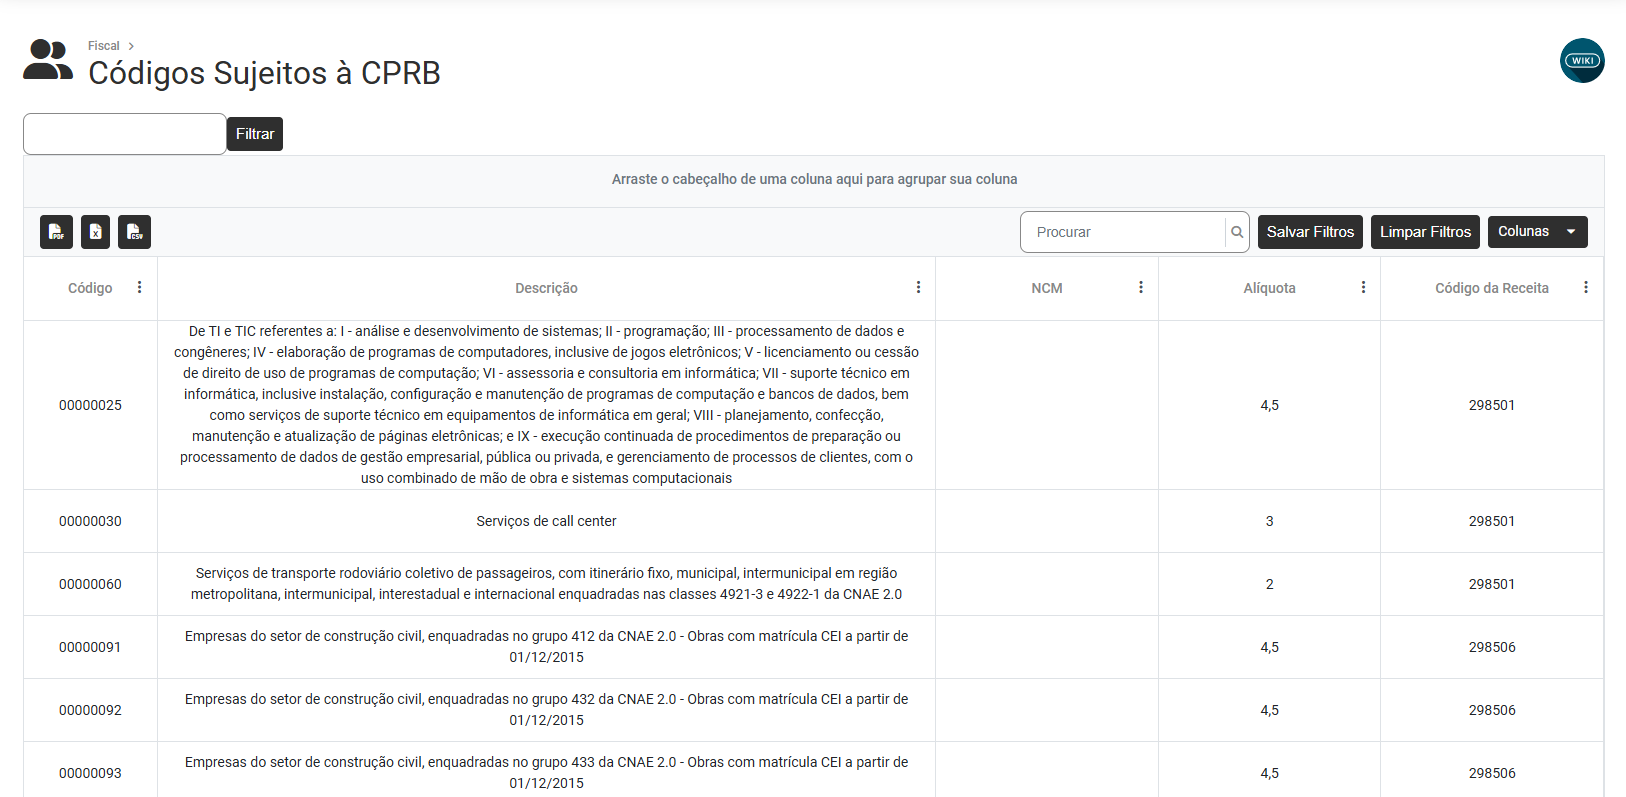Click Alíquota 4,5 in row 00000091

tap(1269, 647)
